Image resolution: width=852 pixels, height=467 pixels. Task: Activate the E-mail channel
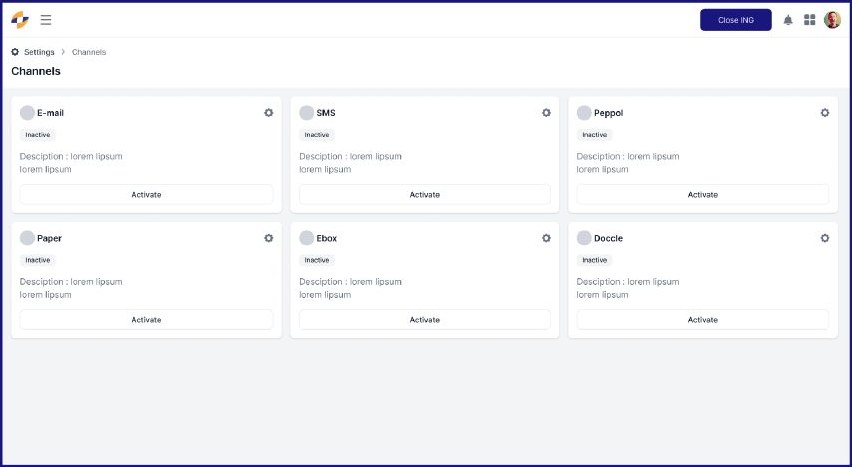point(146,195)
